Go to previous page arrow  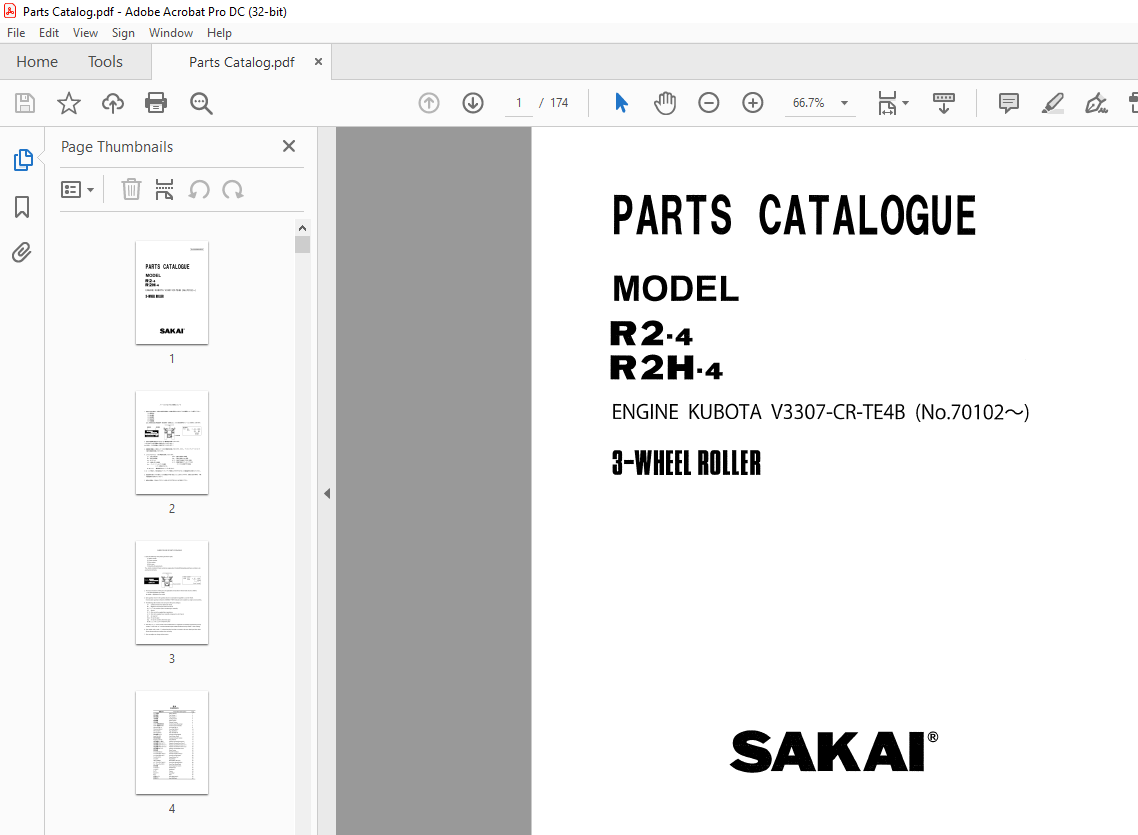pos(429,103)
